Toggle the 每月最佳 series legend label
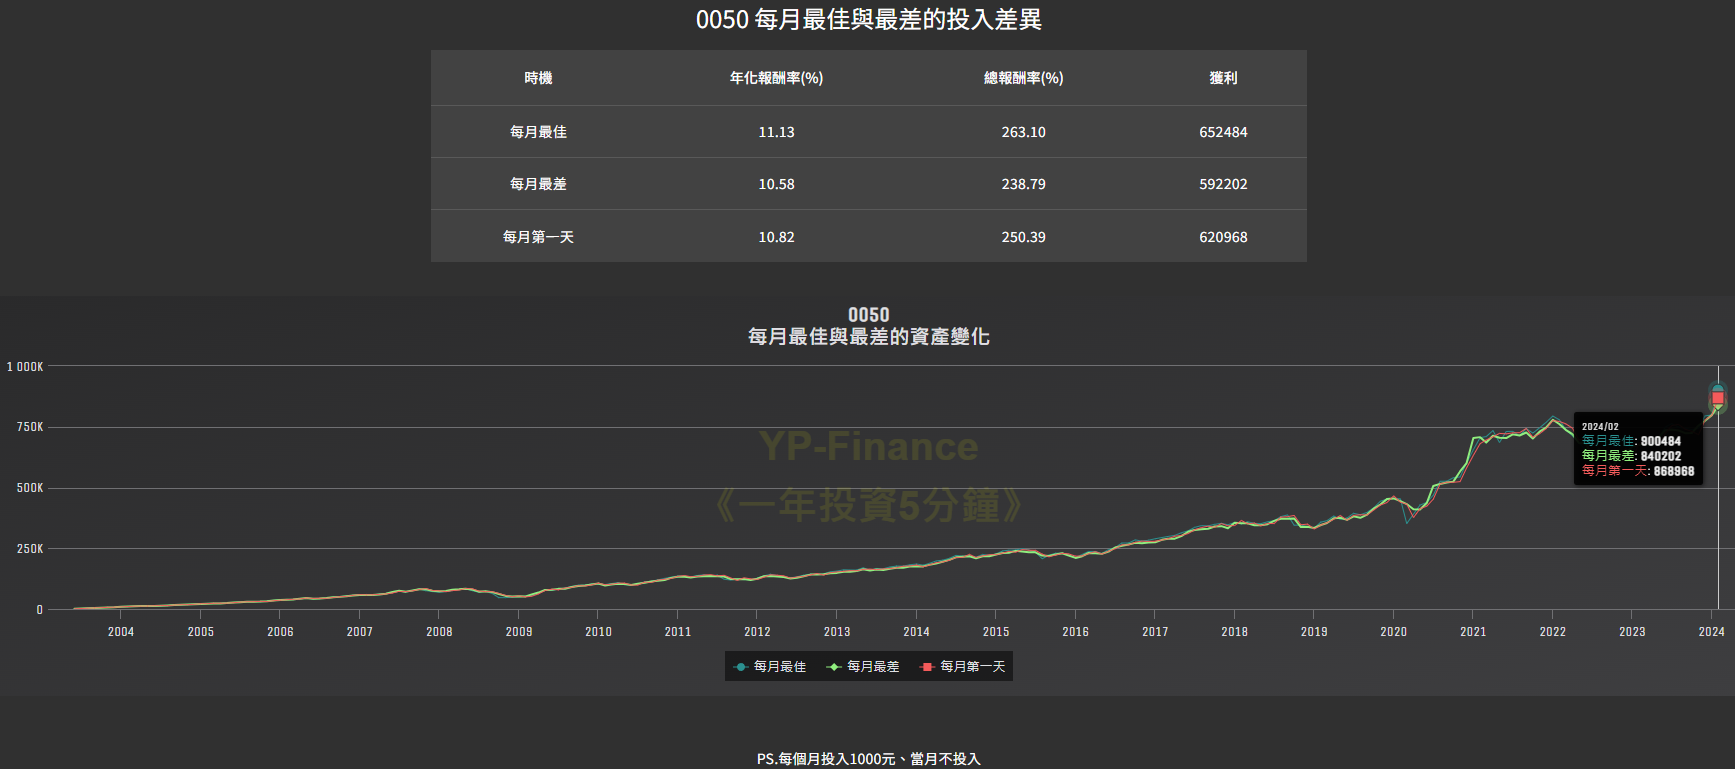Screen dimensions: 1735x769 pos(779,667)
